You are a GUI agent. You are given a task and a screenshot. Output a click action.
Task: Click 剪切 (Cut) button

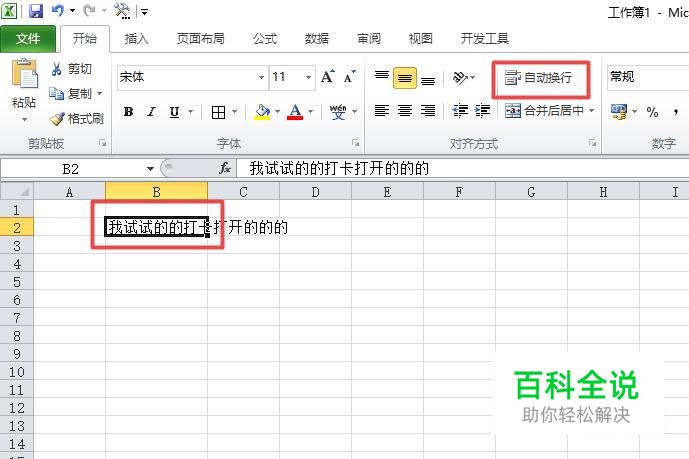pos(71,69)
